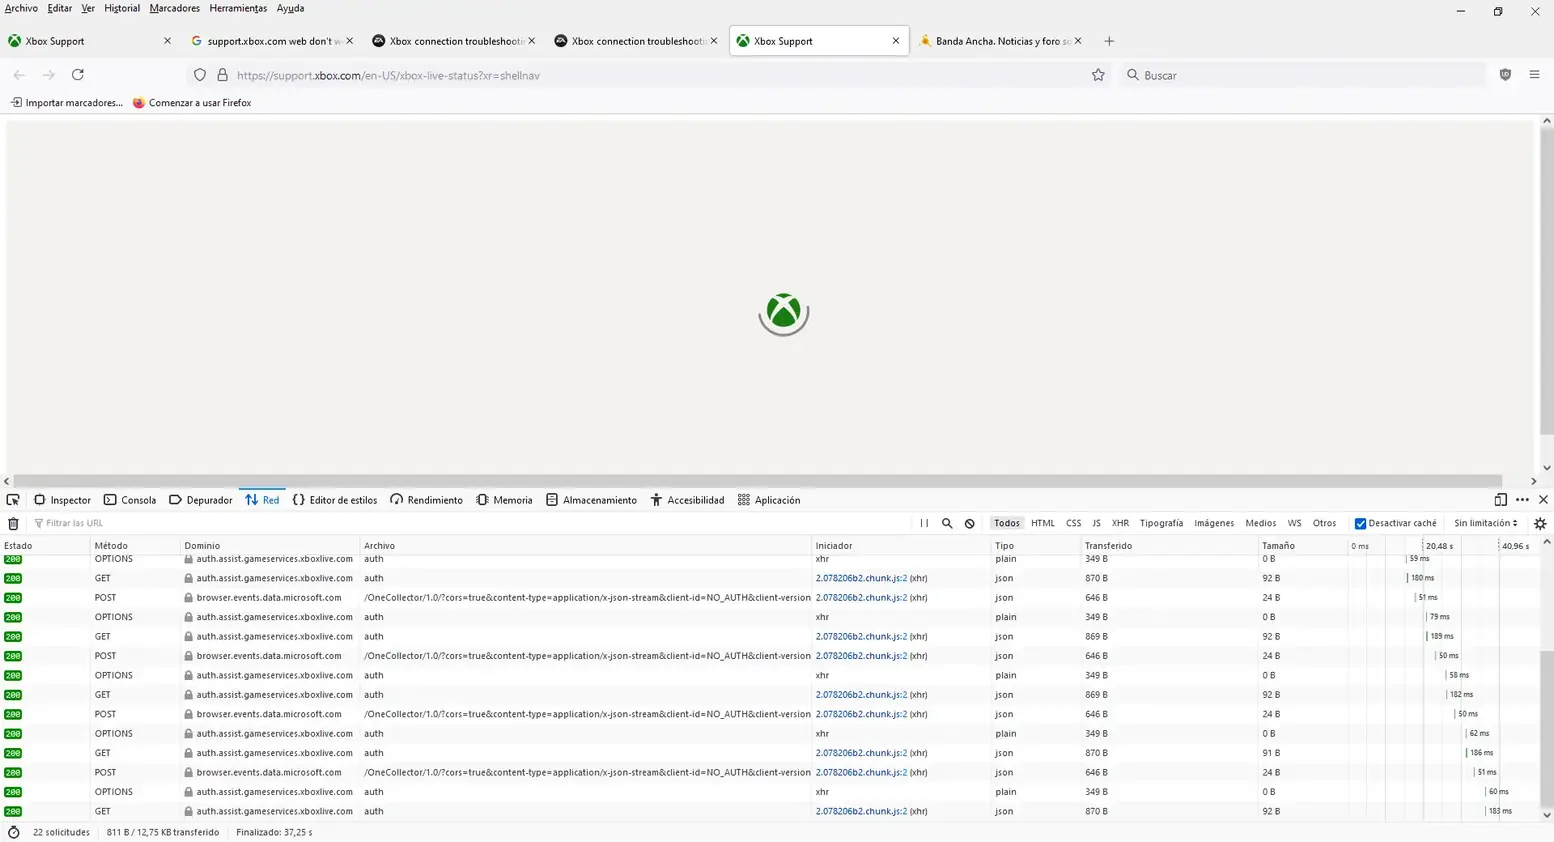Bookmark this page with star icon

click(x=1098, y=75)
